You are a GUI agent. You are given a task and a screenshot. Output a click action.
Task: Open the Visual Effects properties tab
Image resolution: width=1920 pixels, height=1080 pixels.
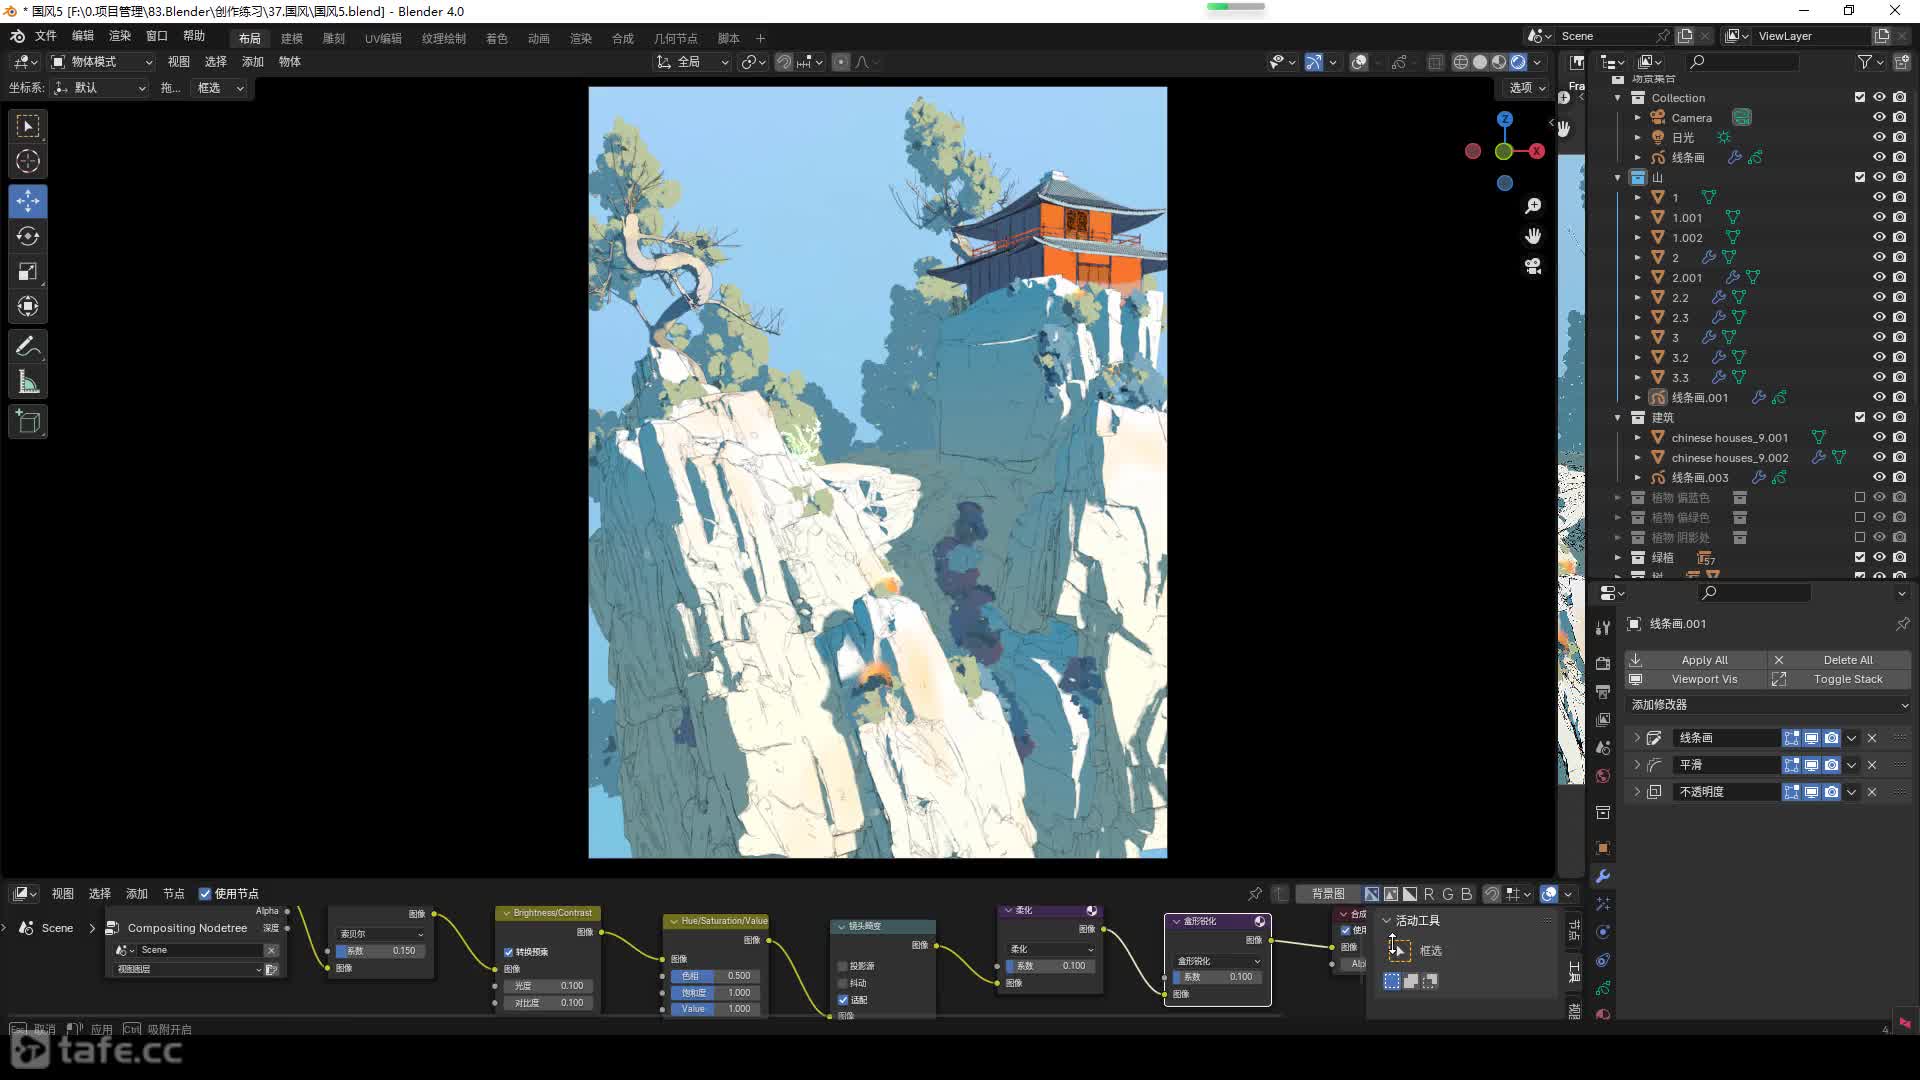(1603, 904)
